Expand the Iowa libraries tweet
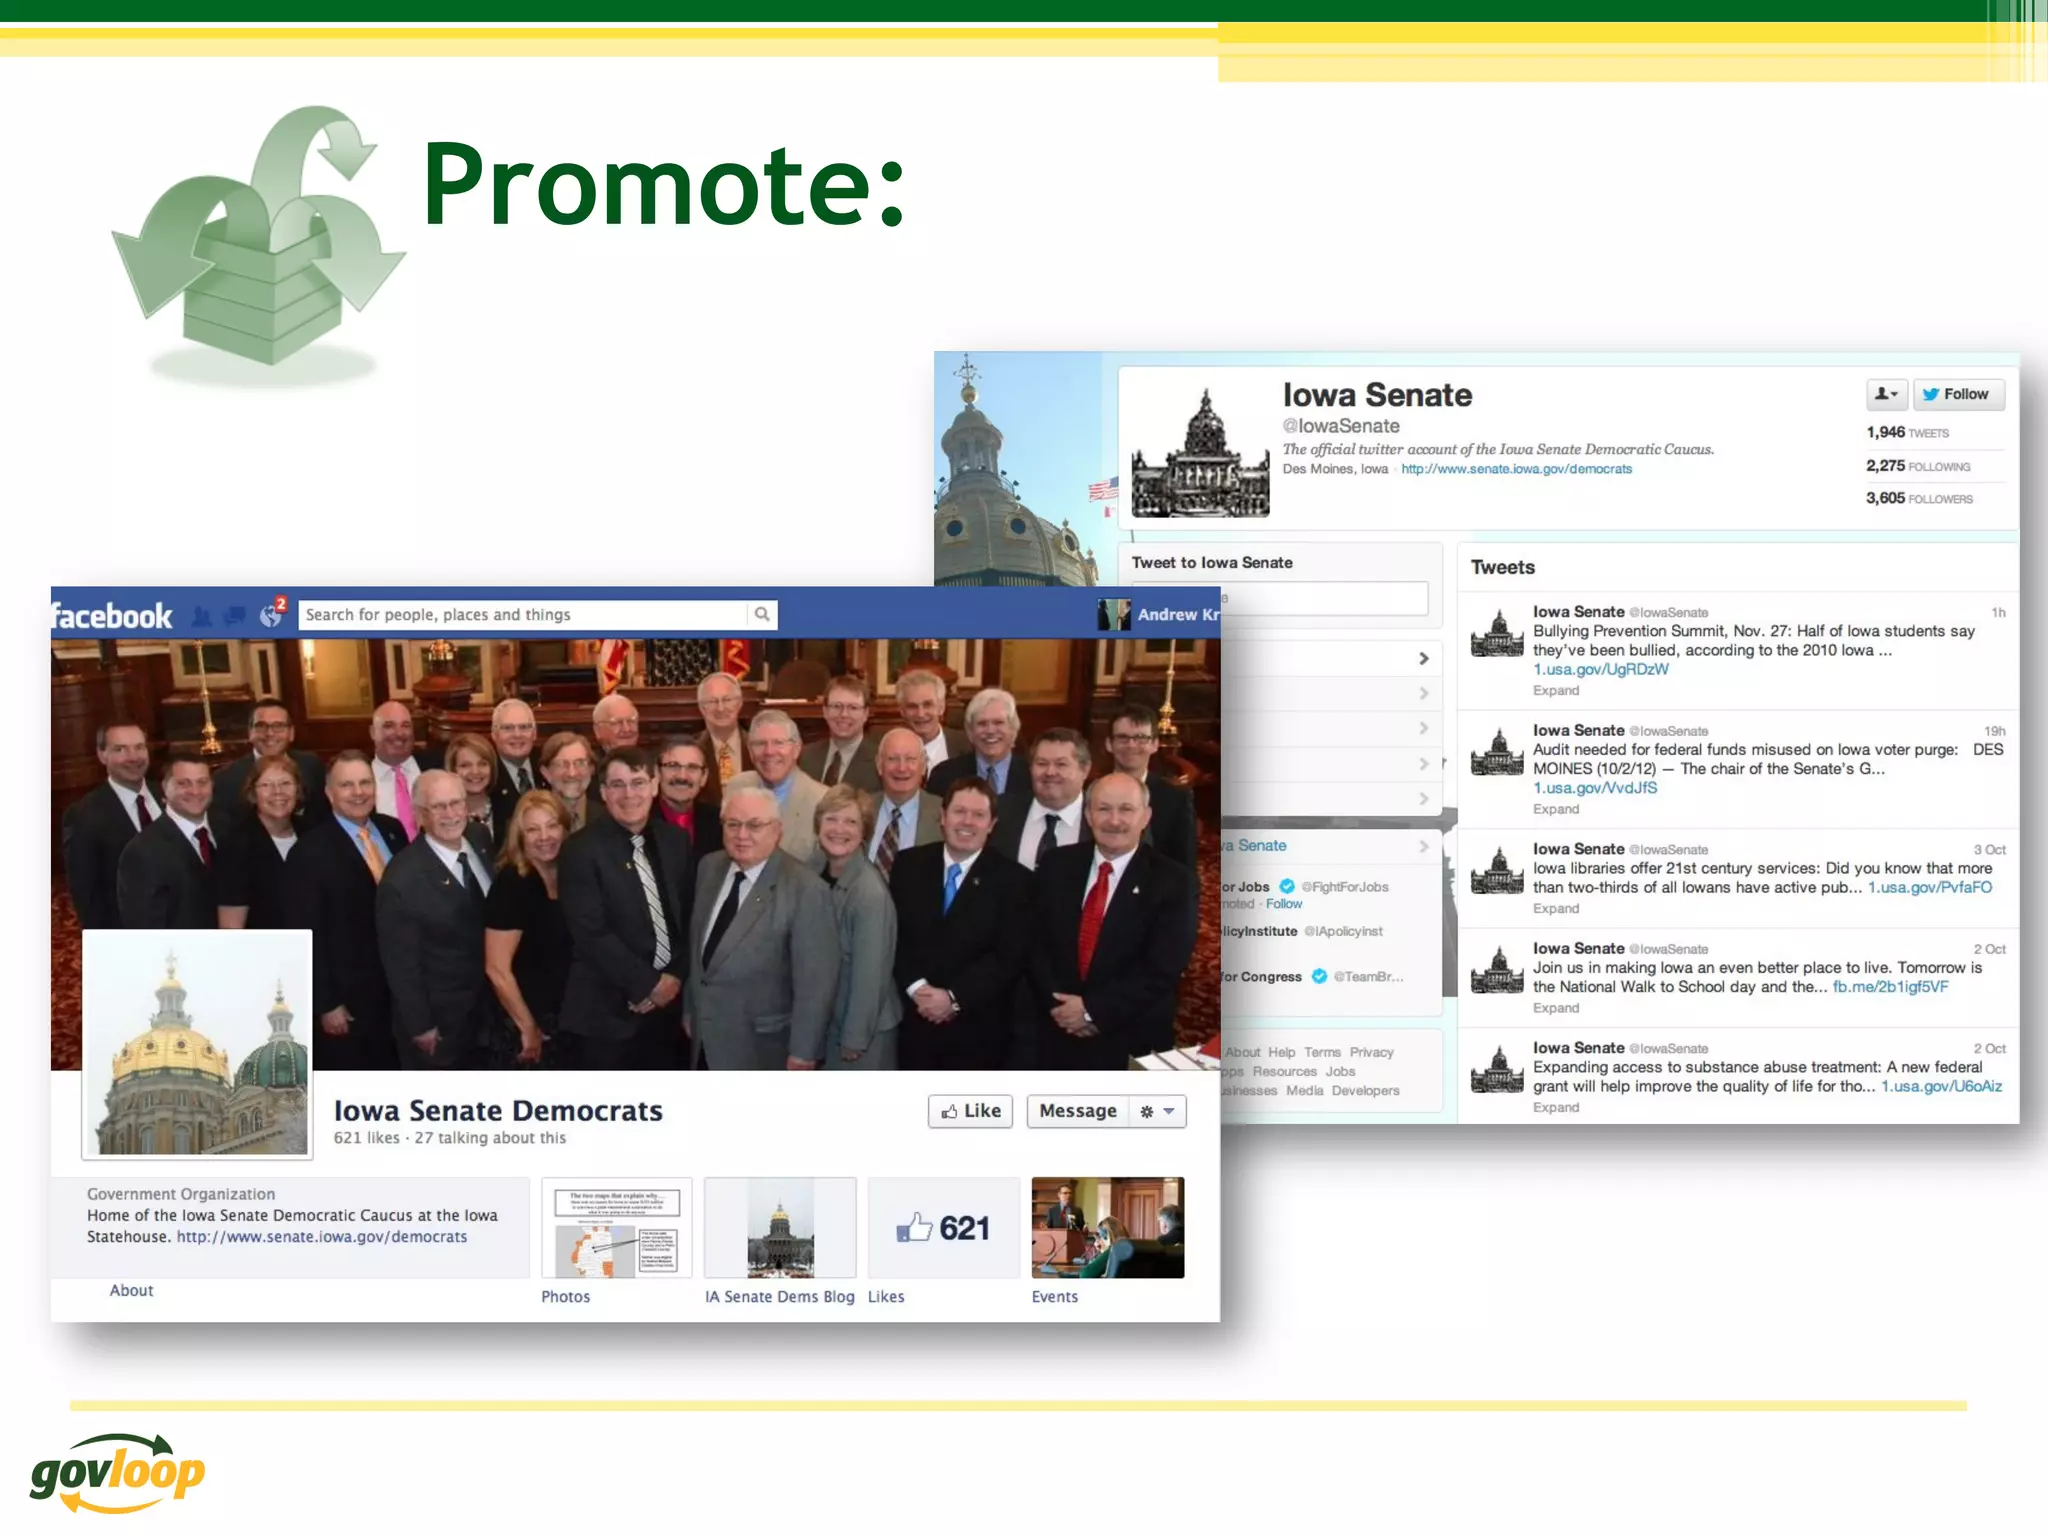Screen dimensions: 2048x1536 1556,909
